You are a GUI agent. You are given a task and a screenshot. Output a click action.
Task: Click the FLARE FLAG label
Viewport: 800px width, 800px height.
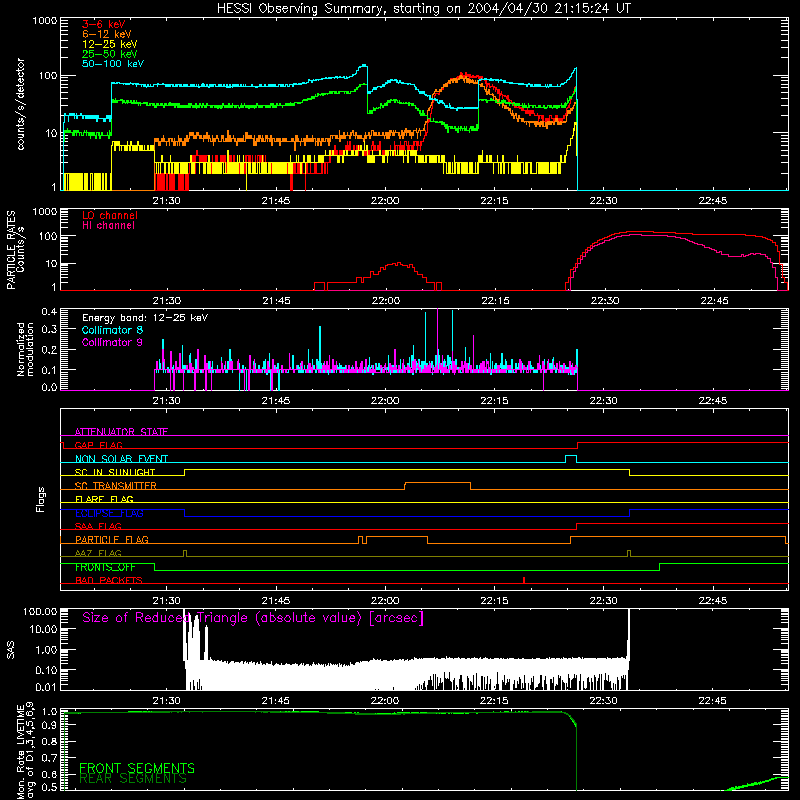[x=104, y=499]
